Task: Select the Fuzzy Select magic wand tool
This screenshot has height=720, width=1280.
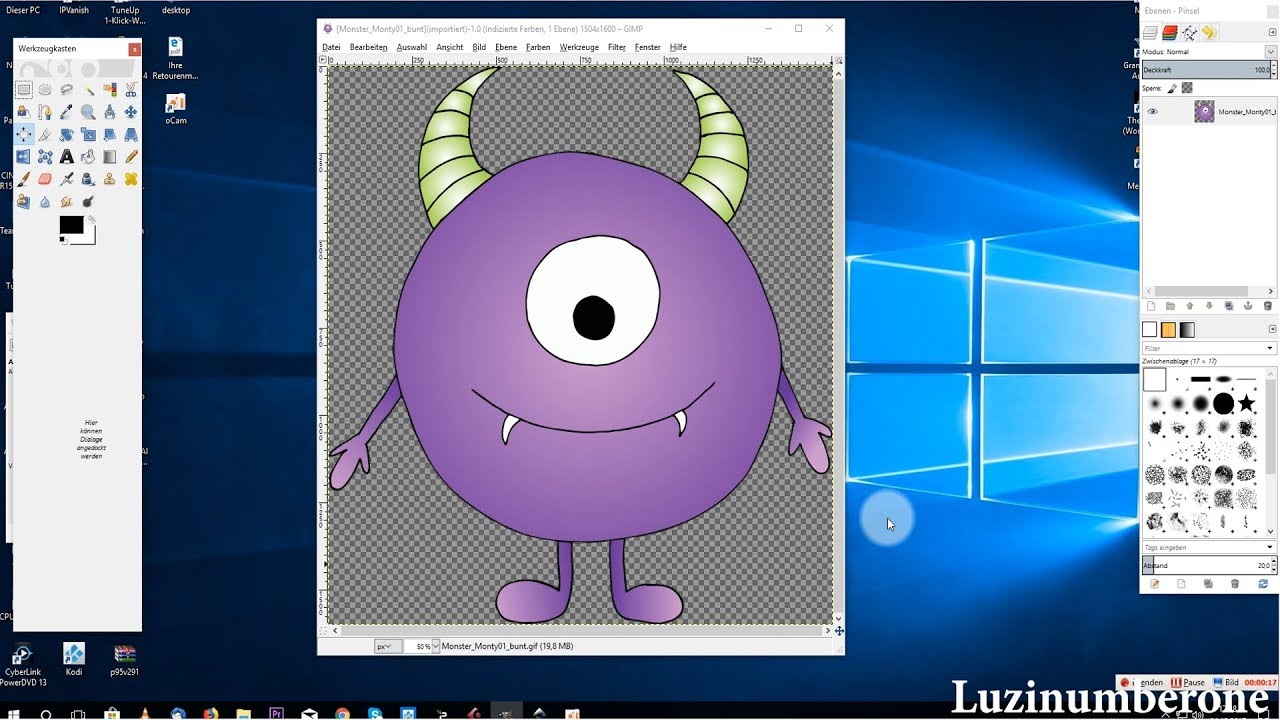Action: pyautogui.click(x=88, y=90)
